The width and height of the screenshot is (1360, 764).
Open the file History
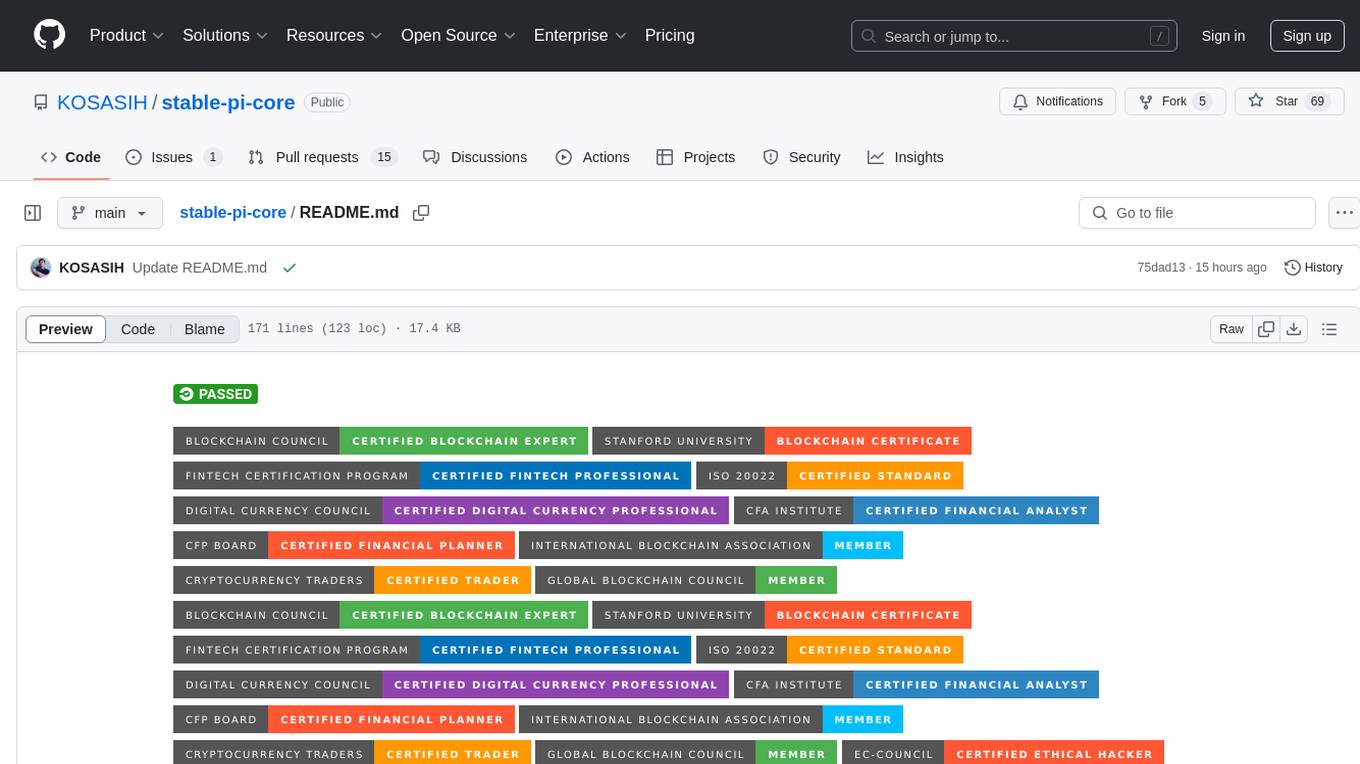click(1313, 267)
